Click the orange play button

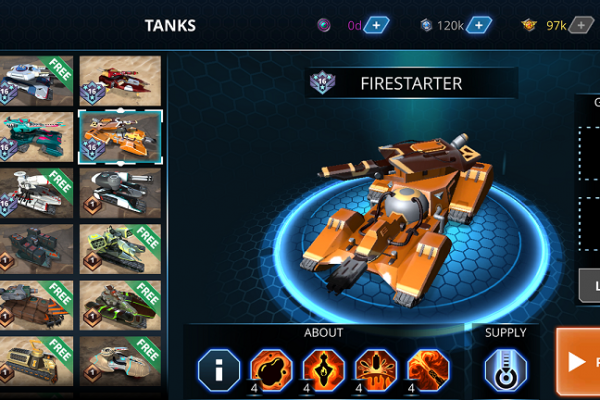(x=578, y=361)
